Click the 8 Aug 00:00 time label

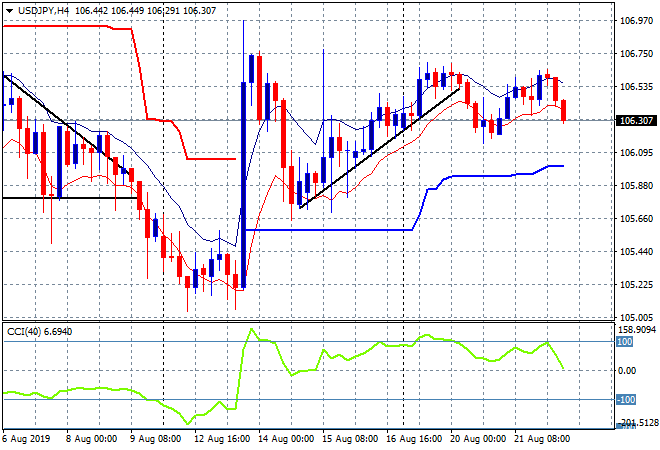click(91, 439)
